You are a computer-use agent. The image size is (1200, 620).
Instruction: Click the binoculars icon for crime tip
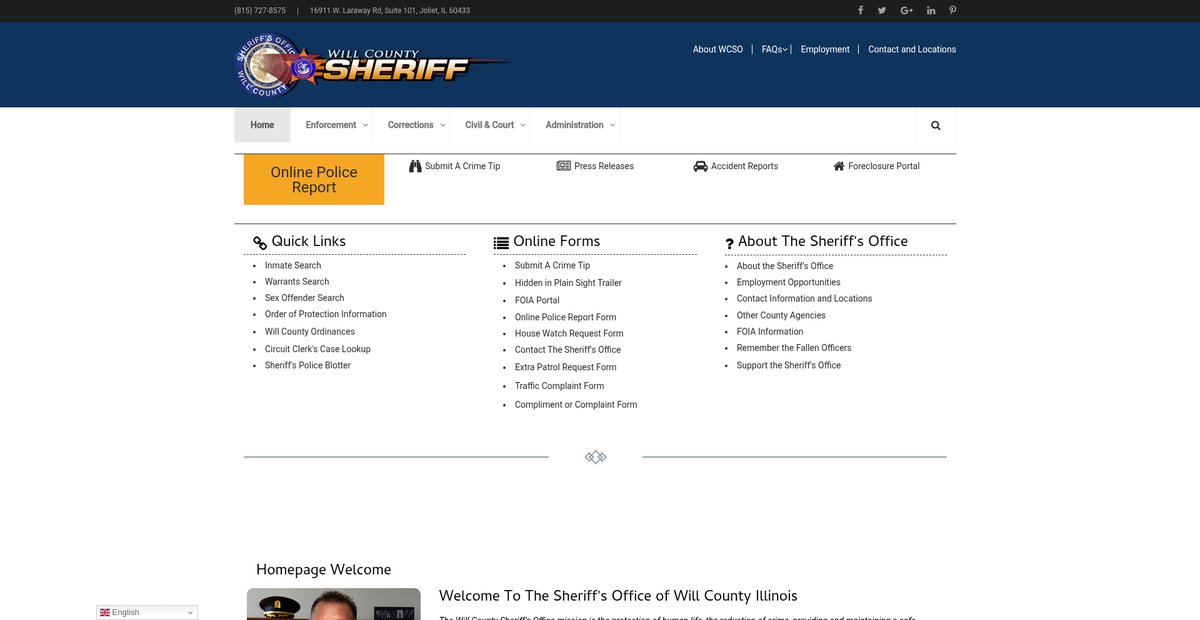(x=415, y=166)
